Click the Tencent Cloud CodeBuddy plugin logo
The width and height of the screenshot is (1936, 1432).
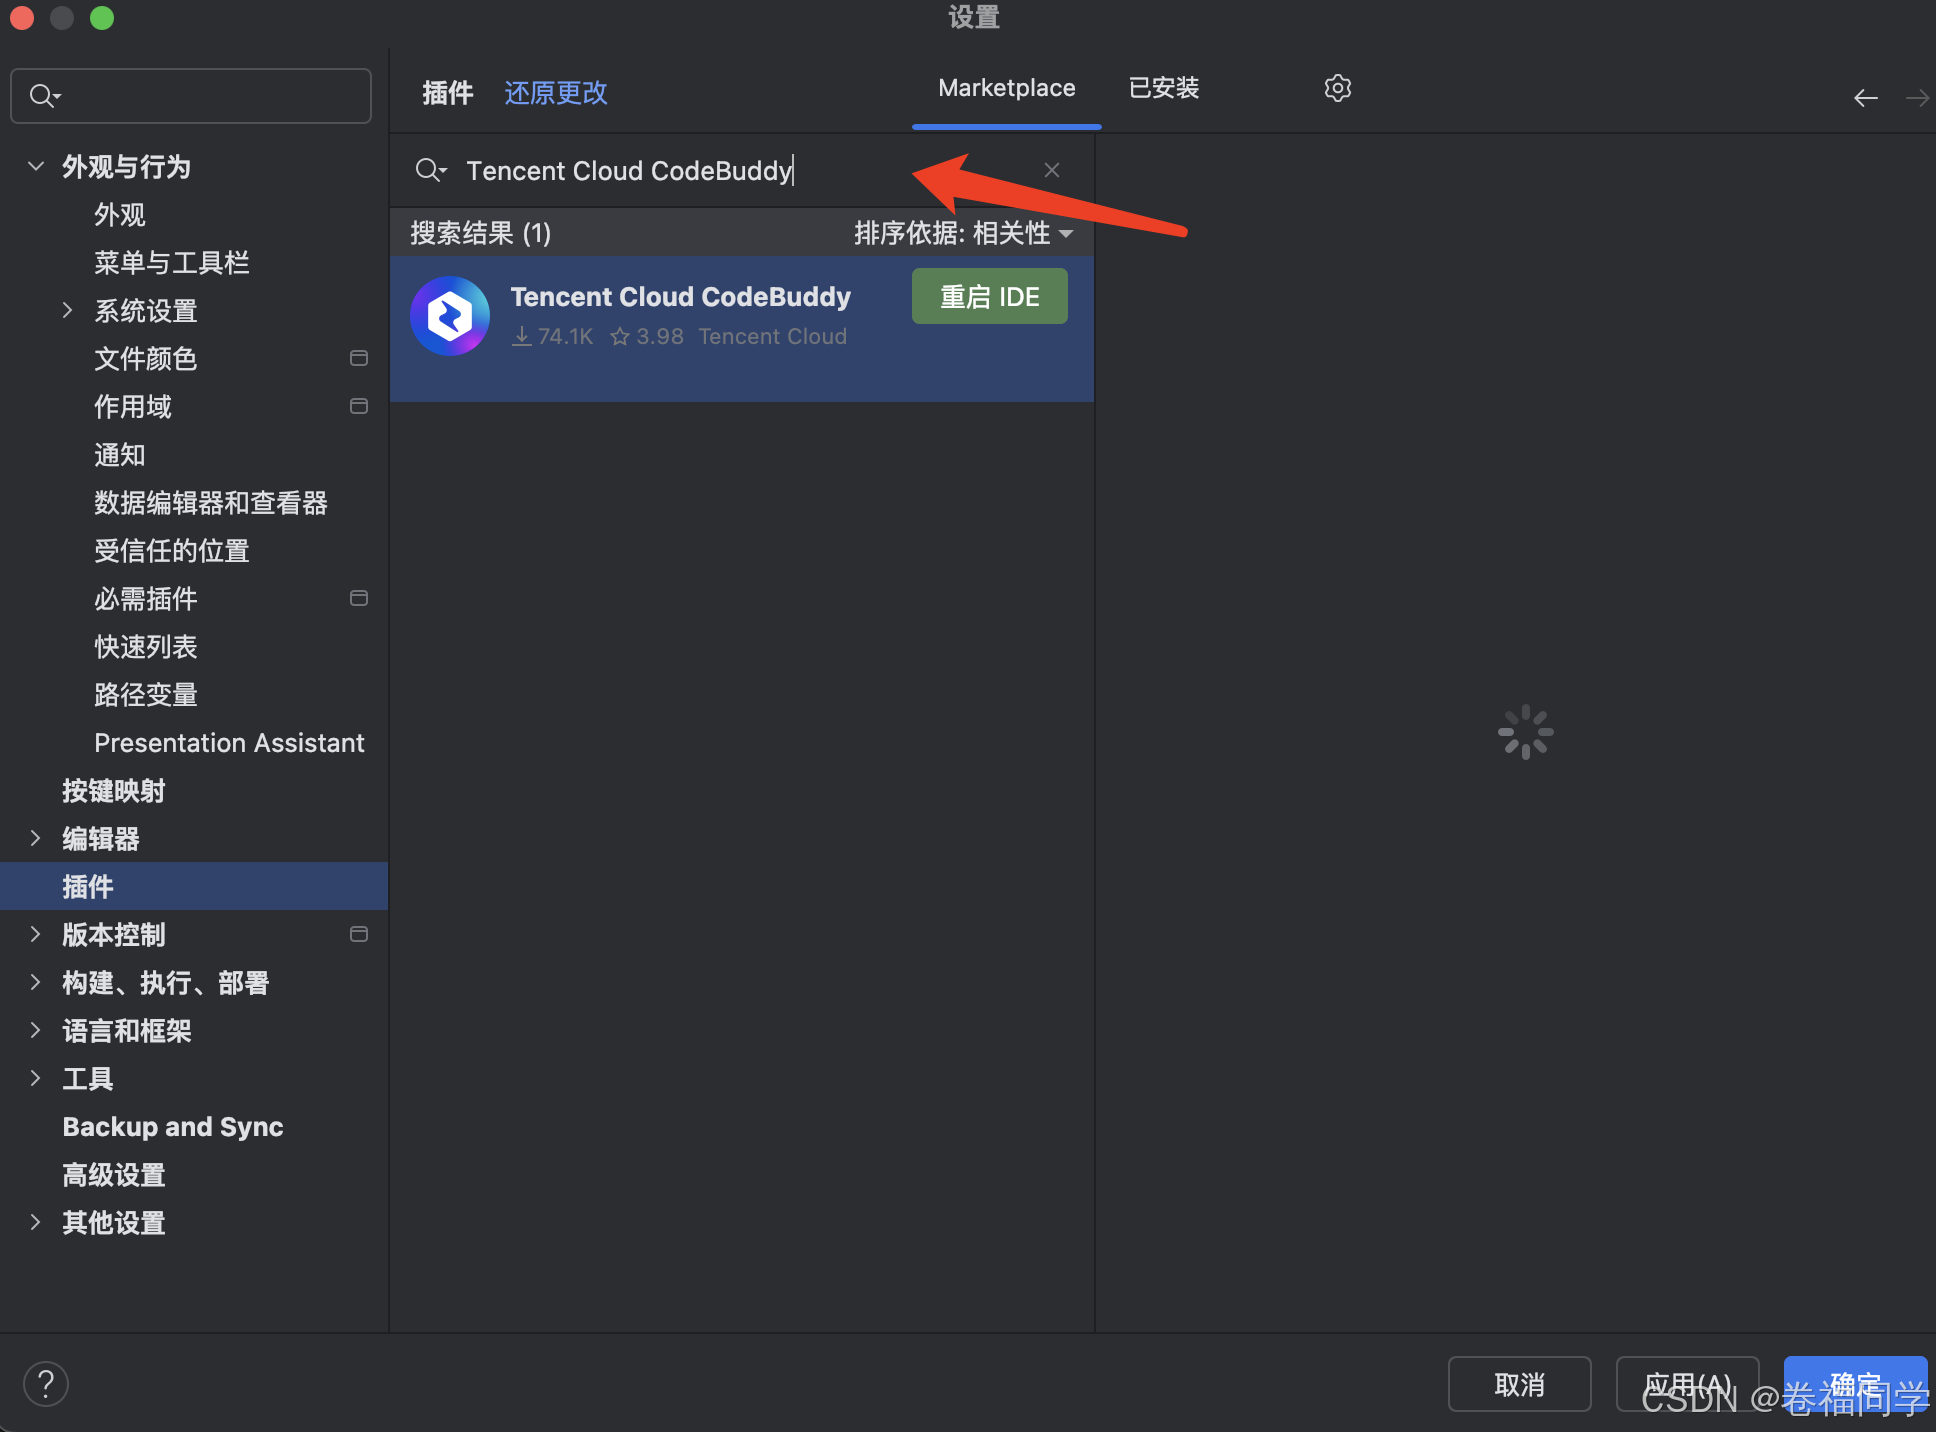point(450,316)
